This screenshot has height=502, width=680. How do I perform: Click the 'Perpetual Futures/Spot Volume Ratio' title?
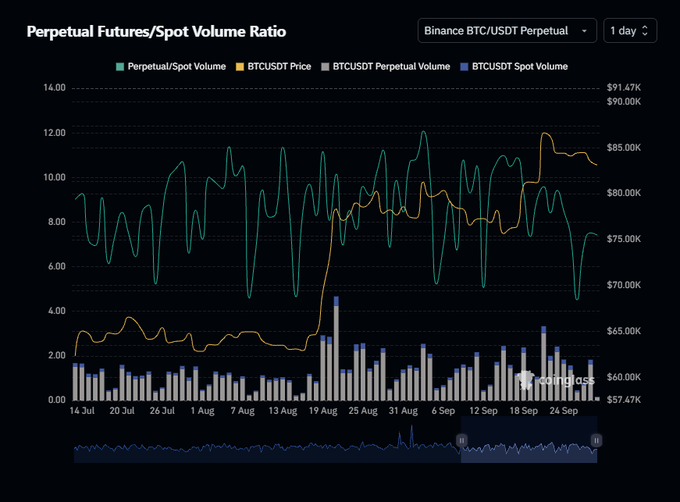point(157,32)
